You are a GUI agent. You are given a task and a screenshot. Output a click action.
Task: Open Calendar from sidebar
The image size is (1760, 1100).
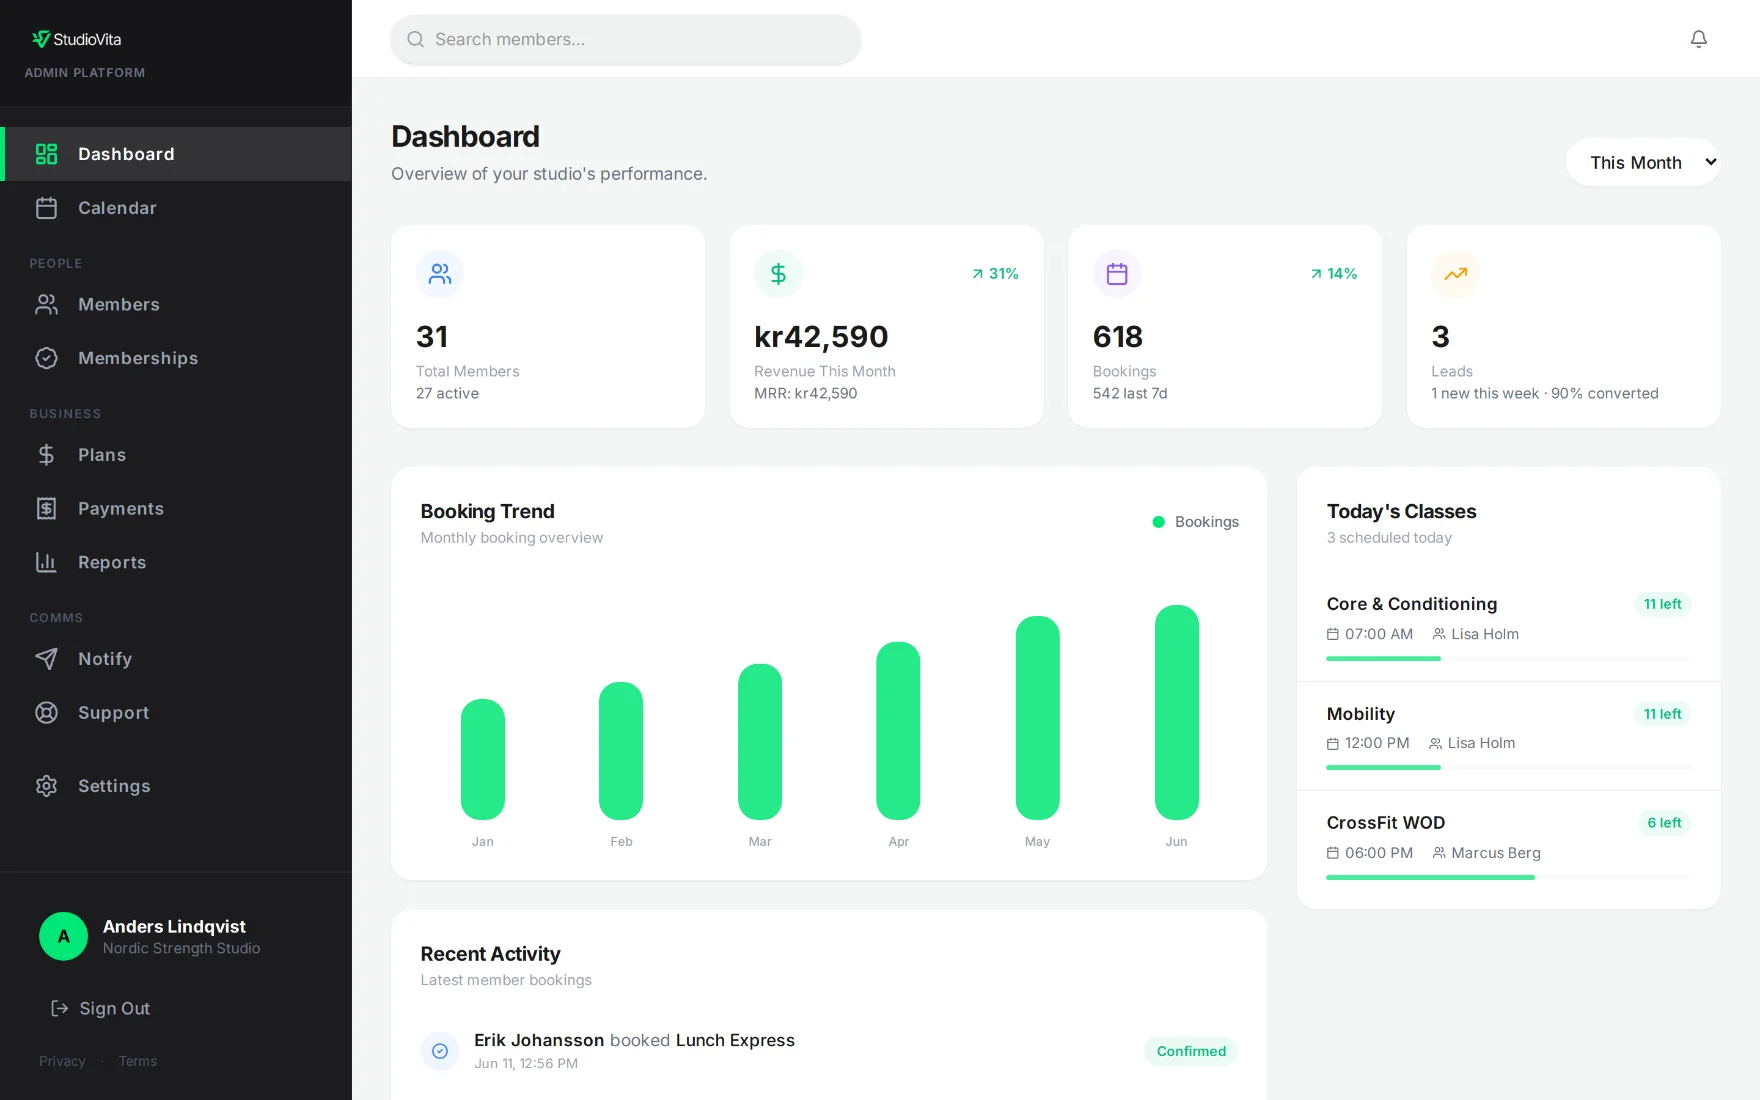click(x=176, y=208)
